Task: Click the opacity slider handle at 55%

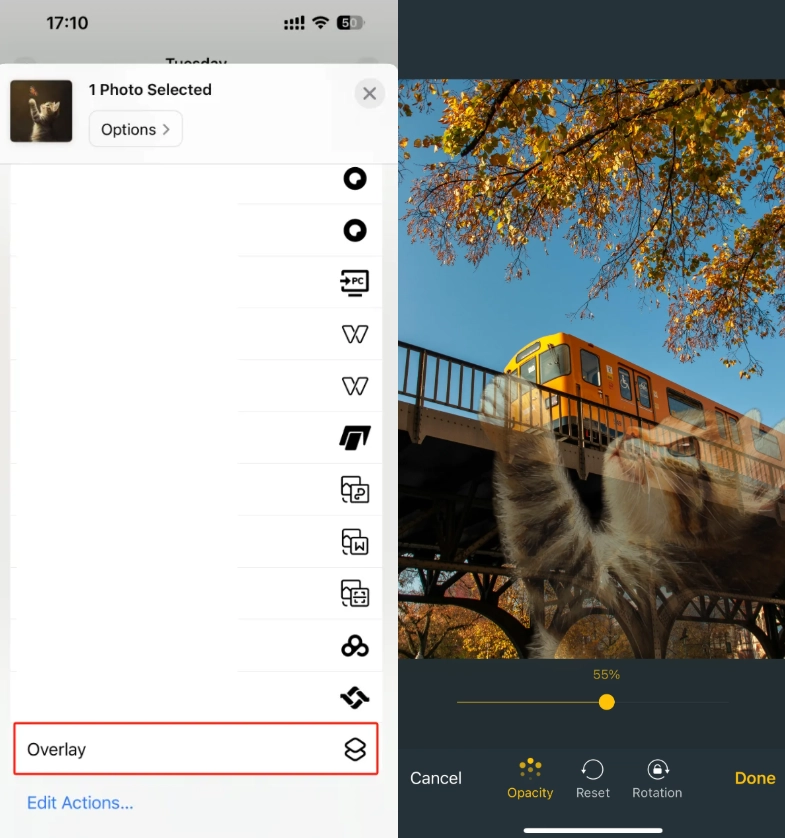Action: pos(606,703)
